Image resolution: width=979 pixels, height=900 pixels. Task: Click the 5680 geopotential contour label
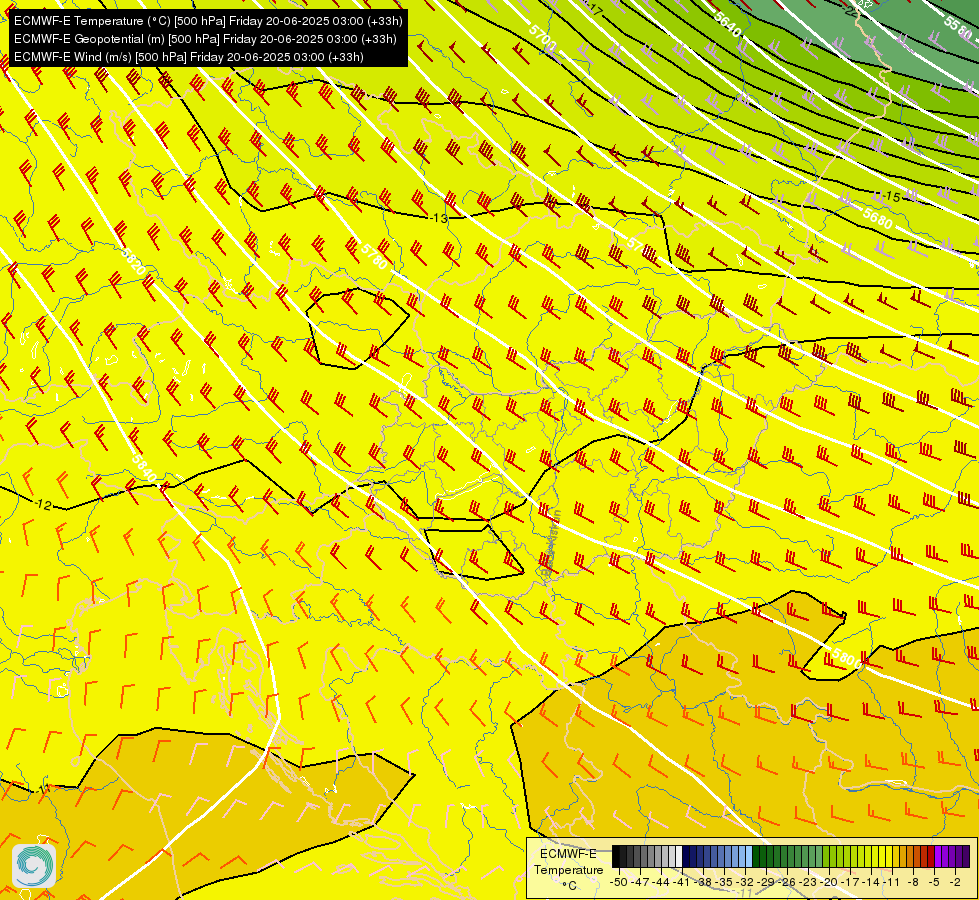[x=878, y=218]
